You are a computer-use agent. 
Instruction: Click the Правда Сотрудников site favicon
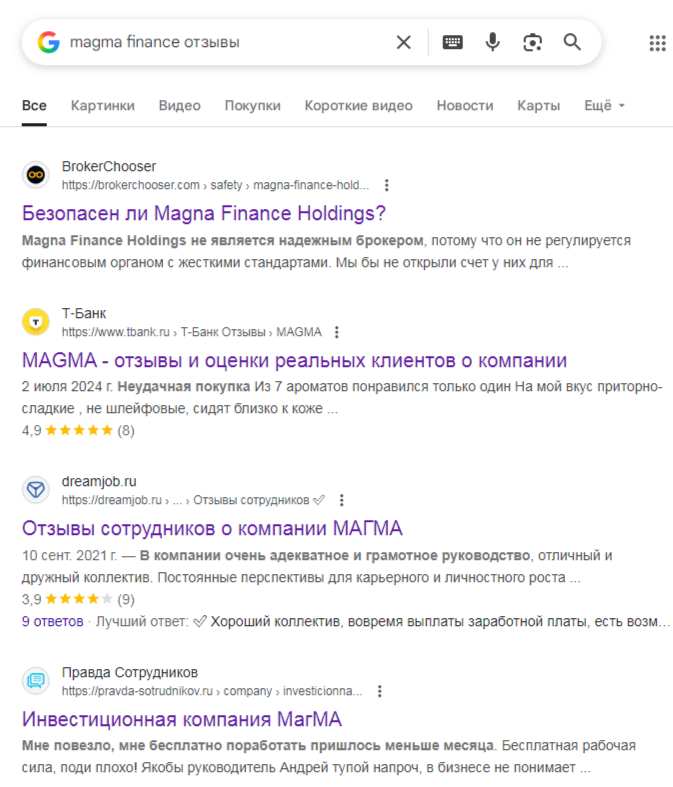(x=36, y=681)
